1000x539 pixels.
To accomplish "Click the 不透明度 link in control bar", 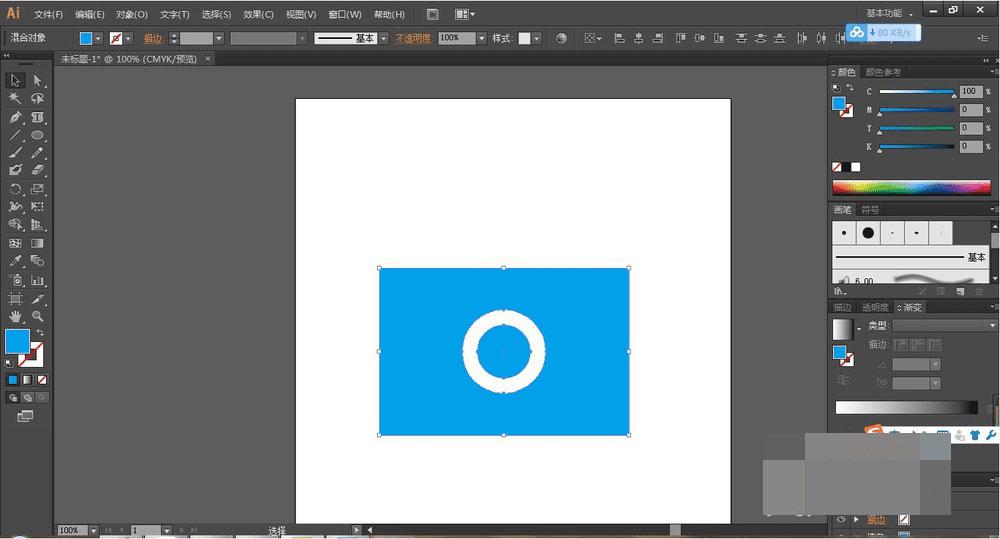I will click(414, 38).
